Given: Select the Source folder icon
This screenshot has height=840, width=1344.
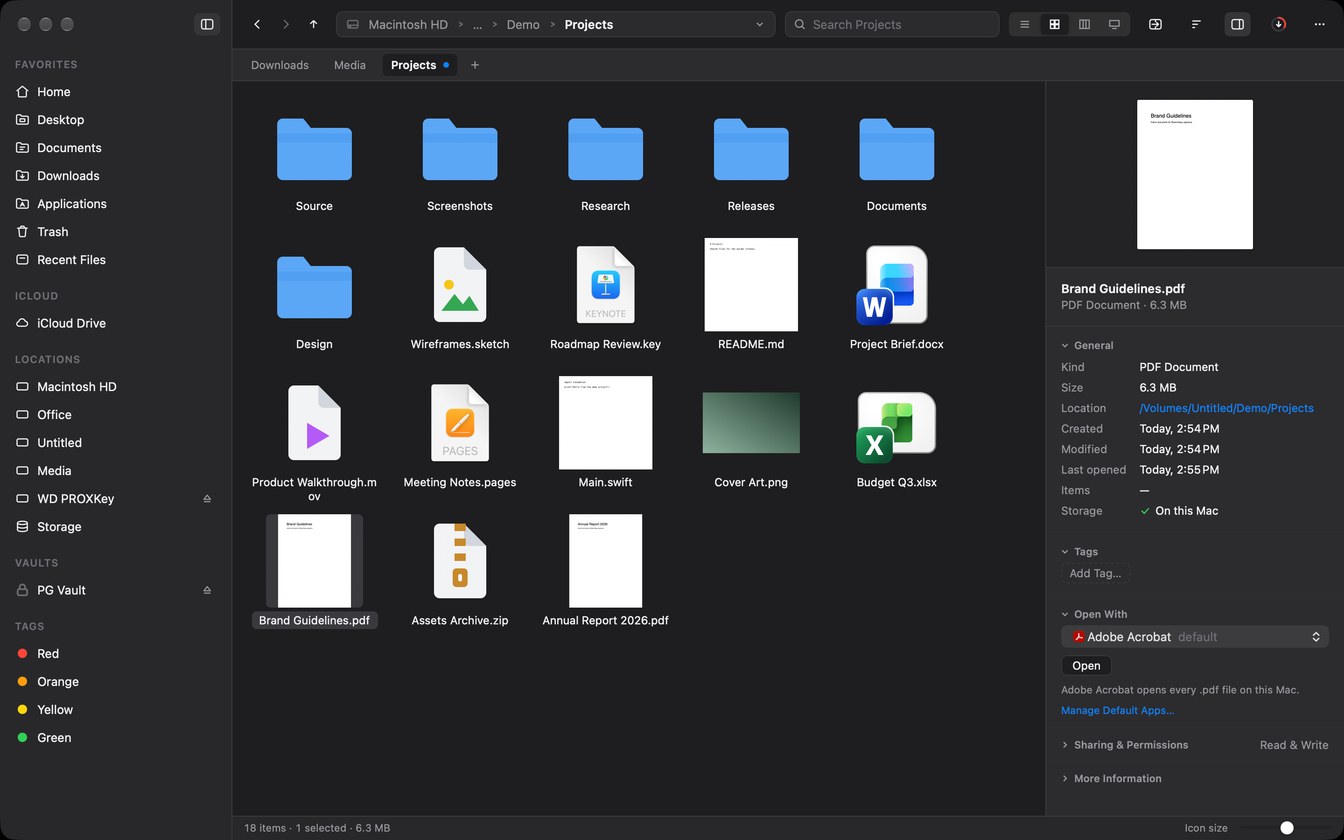Looking at the screenshot, I should point(314,149).
